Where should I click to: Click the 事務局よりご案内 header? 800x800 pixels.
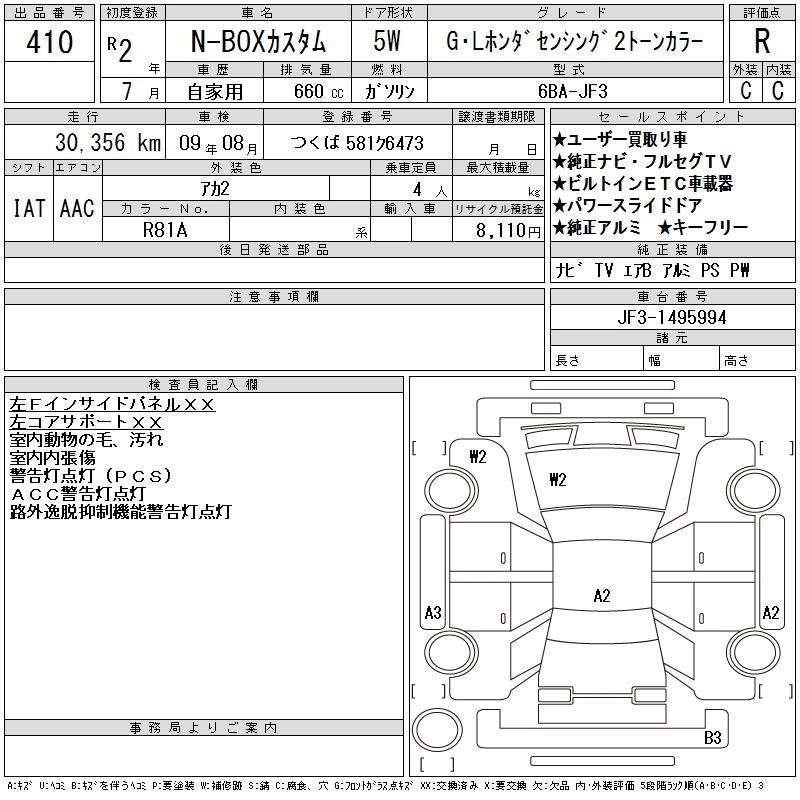point(204,728)
